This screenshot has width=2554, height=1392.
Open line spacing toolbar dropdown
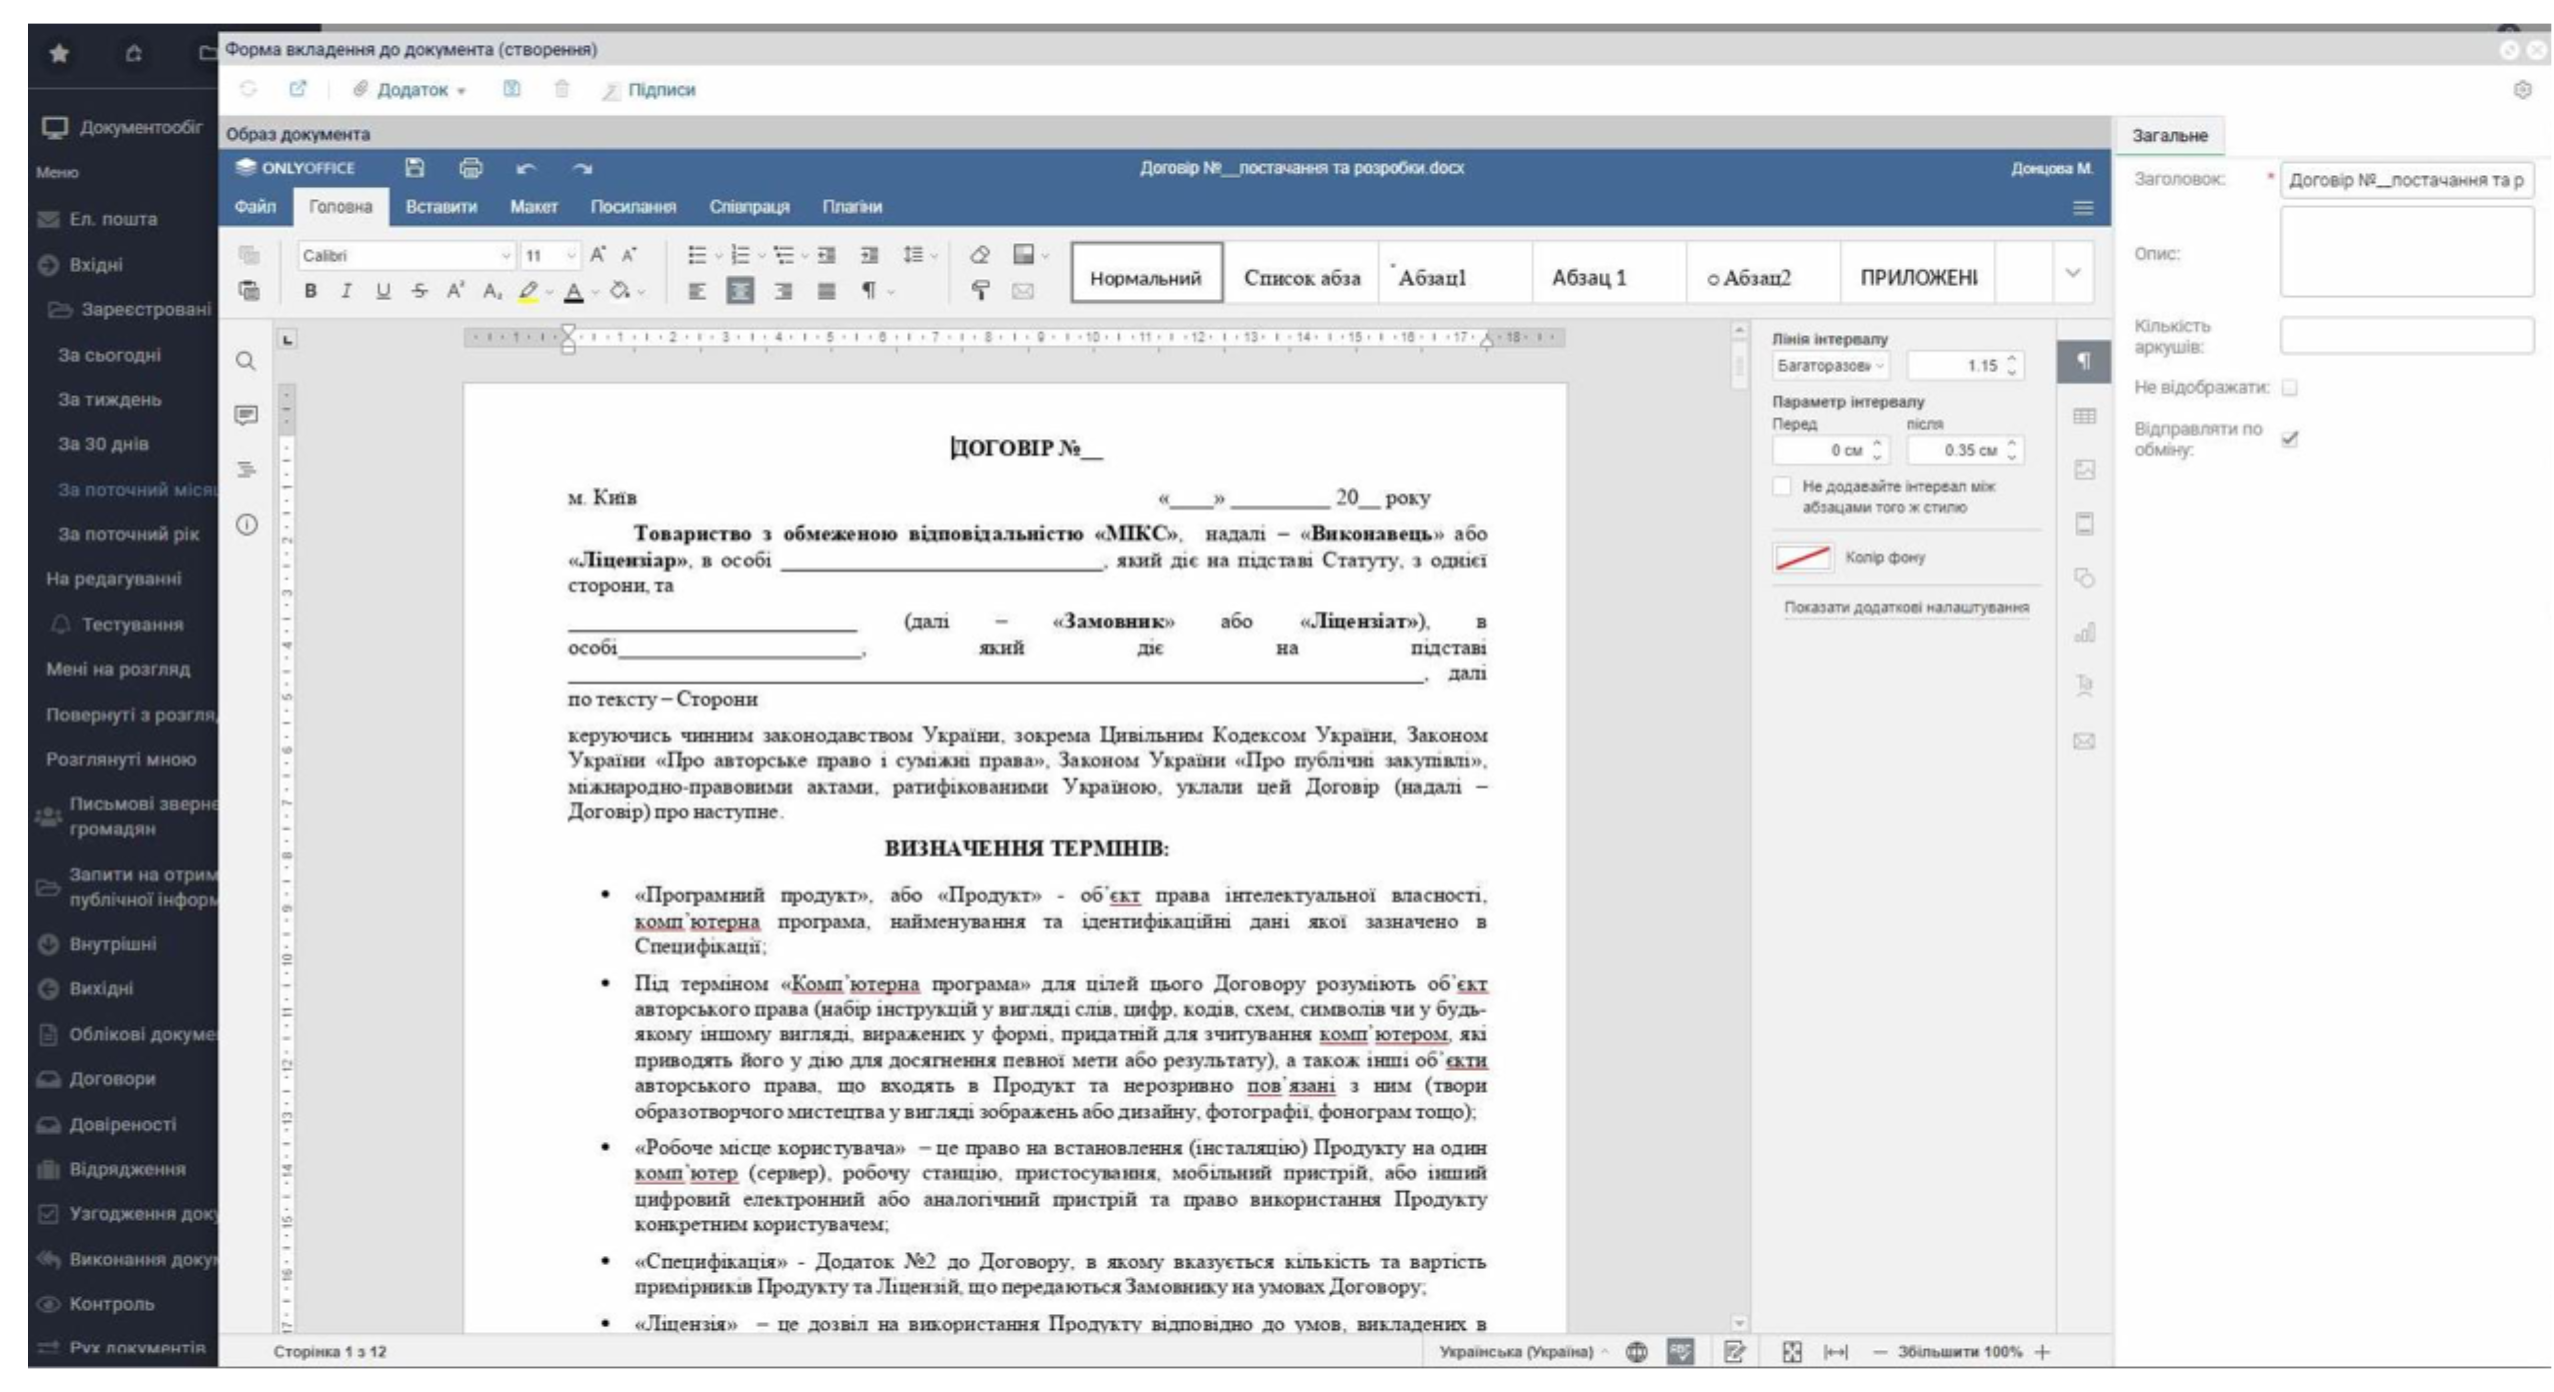point(919,255)
